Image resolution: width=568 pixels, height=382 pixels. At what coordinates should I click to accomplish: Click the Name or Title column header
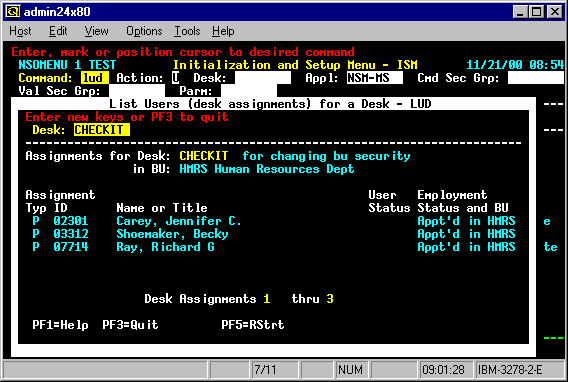162,208
